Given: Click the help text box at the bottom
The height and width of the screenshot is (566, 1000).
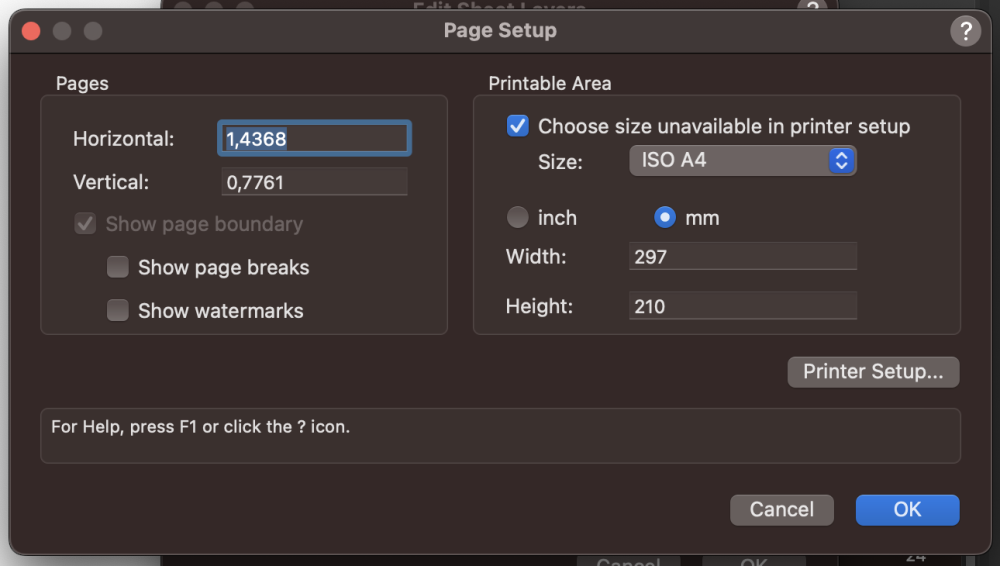Looking at the screenshot, I should click(500, 435).
